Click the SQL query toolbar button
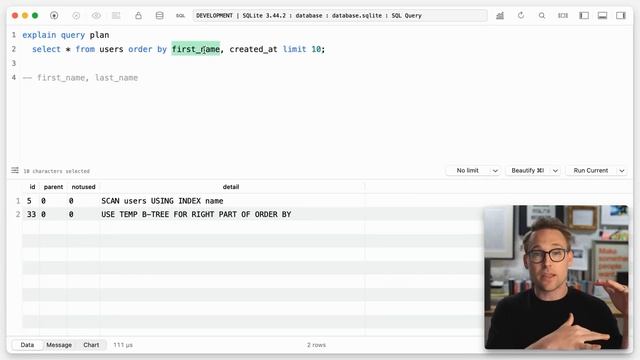This screenshot has width=640, height=360. point(180,16)
